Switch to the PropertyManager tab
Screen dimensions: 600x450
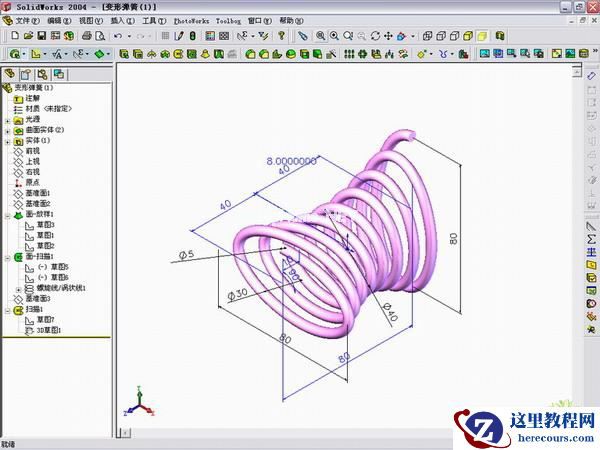(x=26, y=74)
